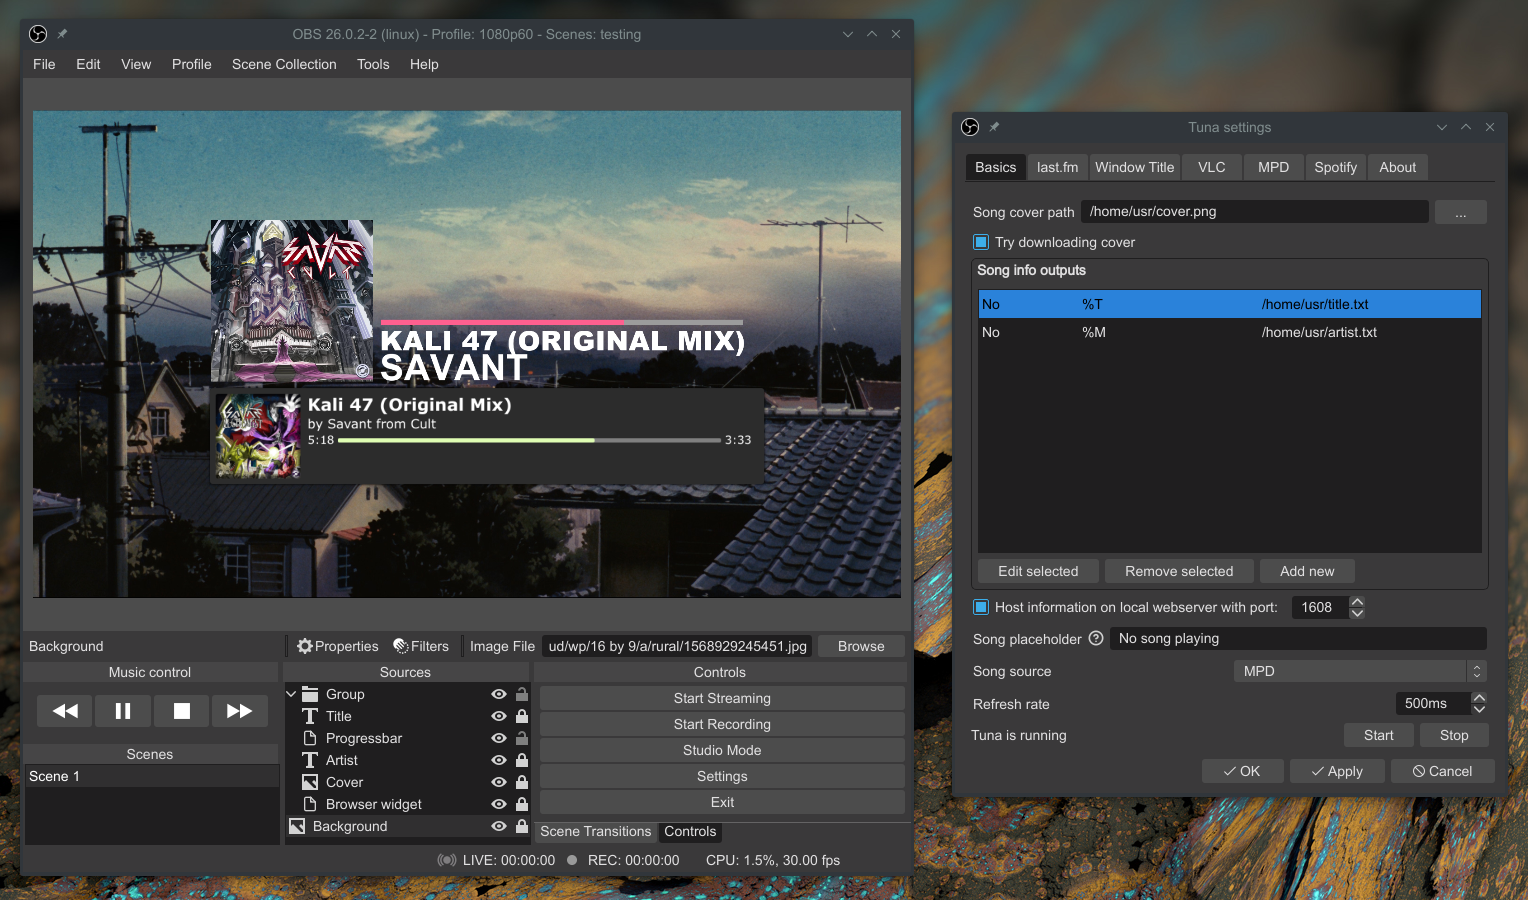Open Filters for the selected source
The image size is (1528, 900).
(421, 646)
